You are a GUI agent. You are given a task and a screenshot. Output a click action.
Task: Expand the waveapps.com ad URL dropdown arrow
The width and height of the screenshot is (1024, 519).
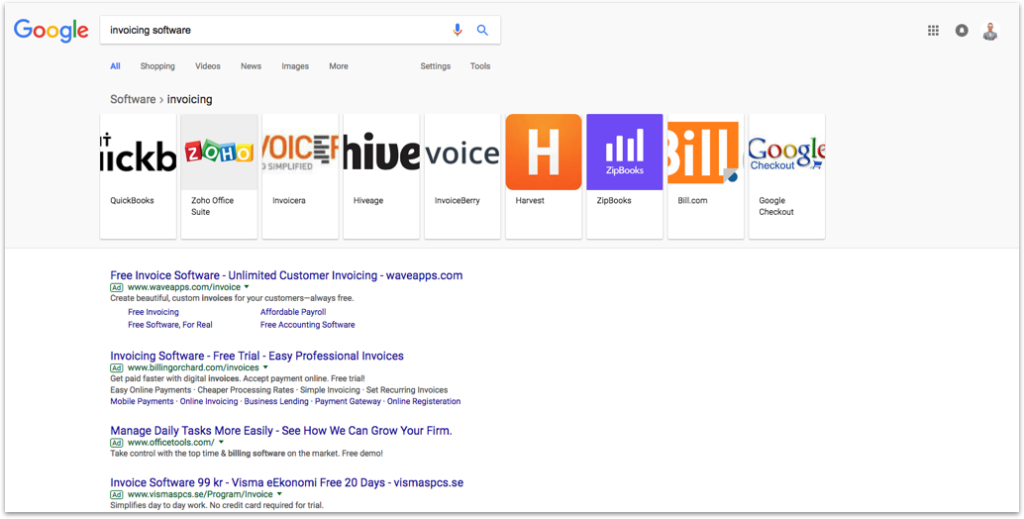coord(246,287)
